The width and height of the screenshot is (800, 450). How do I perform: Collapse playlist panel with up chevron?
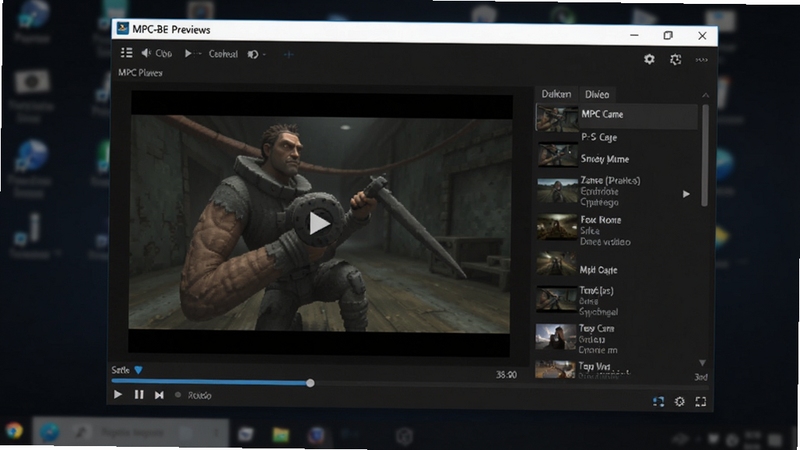click(x=705, y=95)
